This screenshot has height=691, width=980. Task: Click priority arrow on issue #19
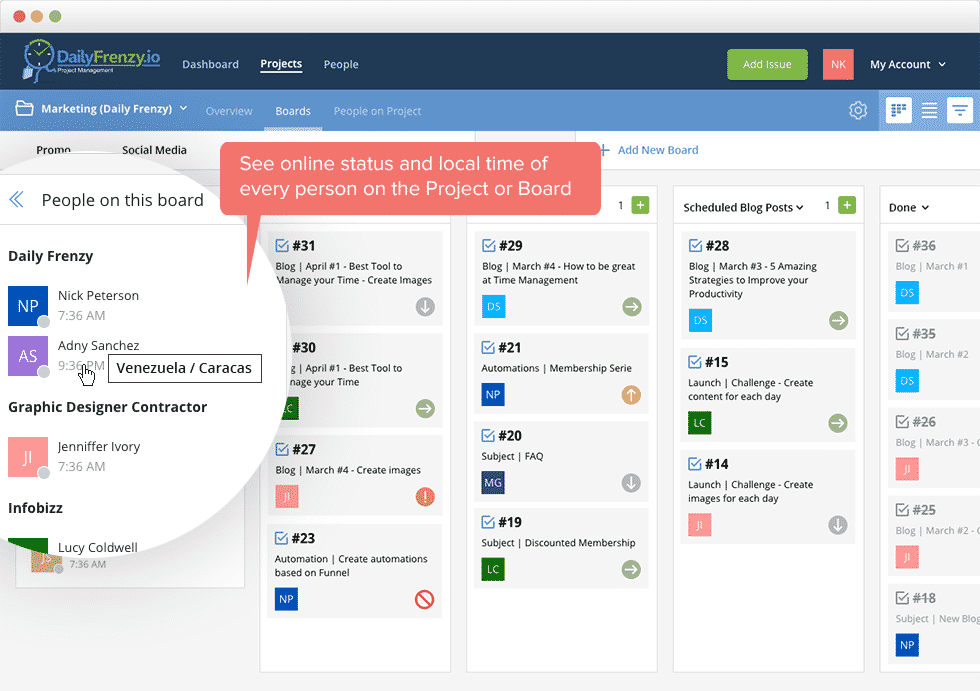pyautogui.click(x=631, y=569)
